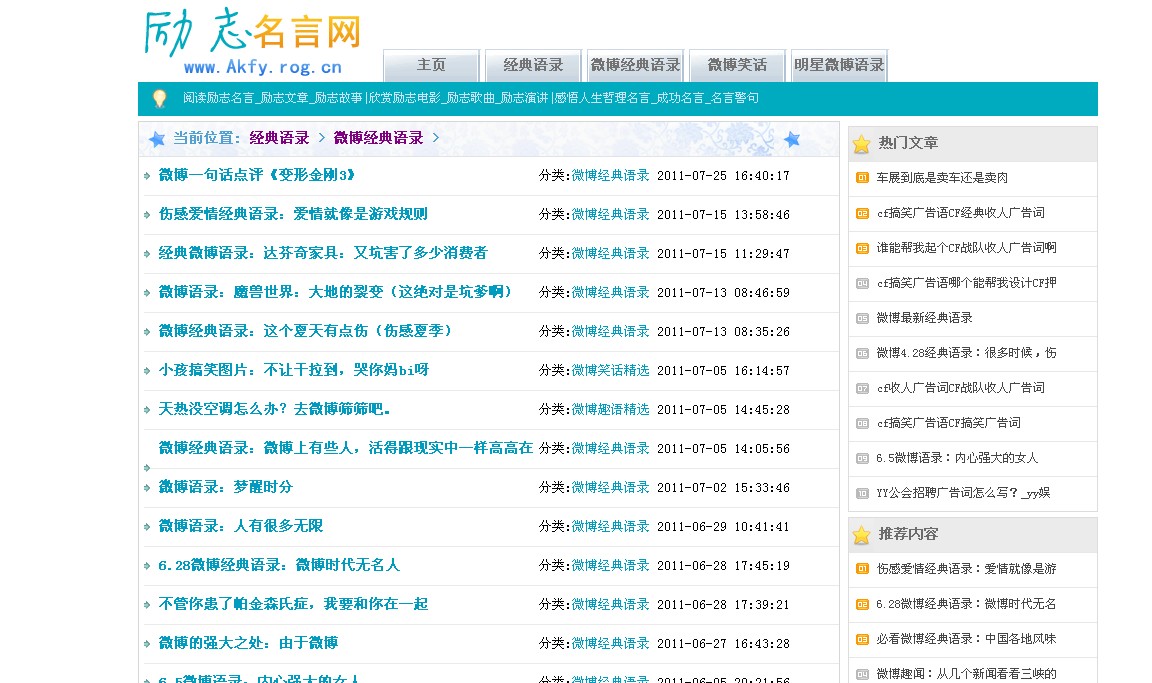Open article 微博的强大之处:由于微博
Viewport: 1152px width, 683px height.
pyautogui.click(x=248, y=643)
